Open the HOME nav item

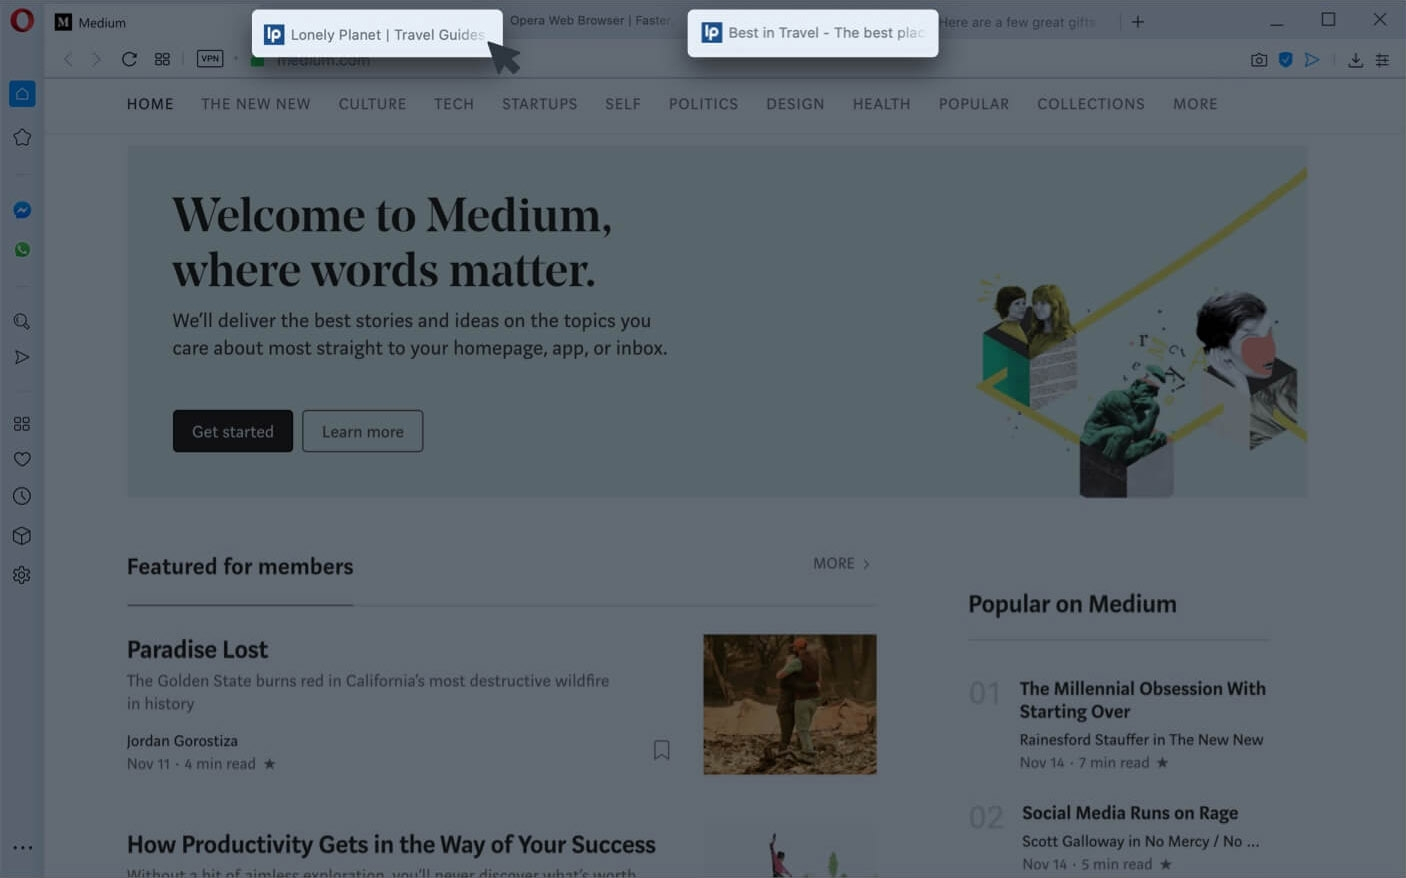[150, 104]
